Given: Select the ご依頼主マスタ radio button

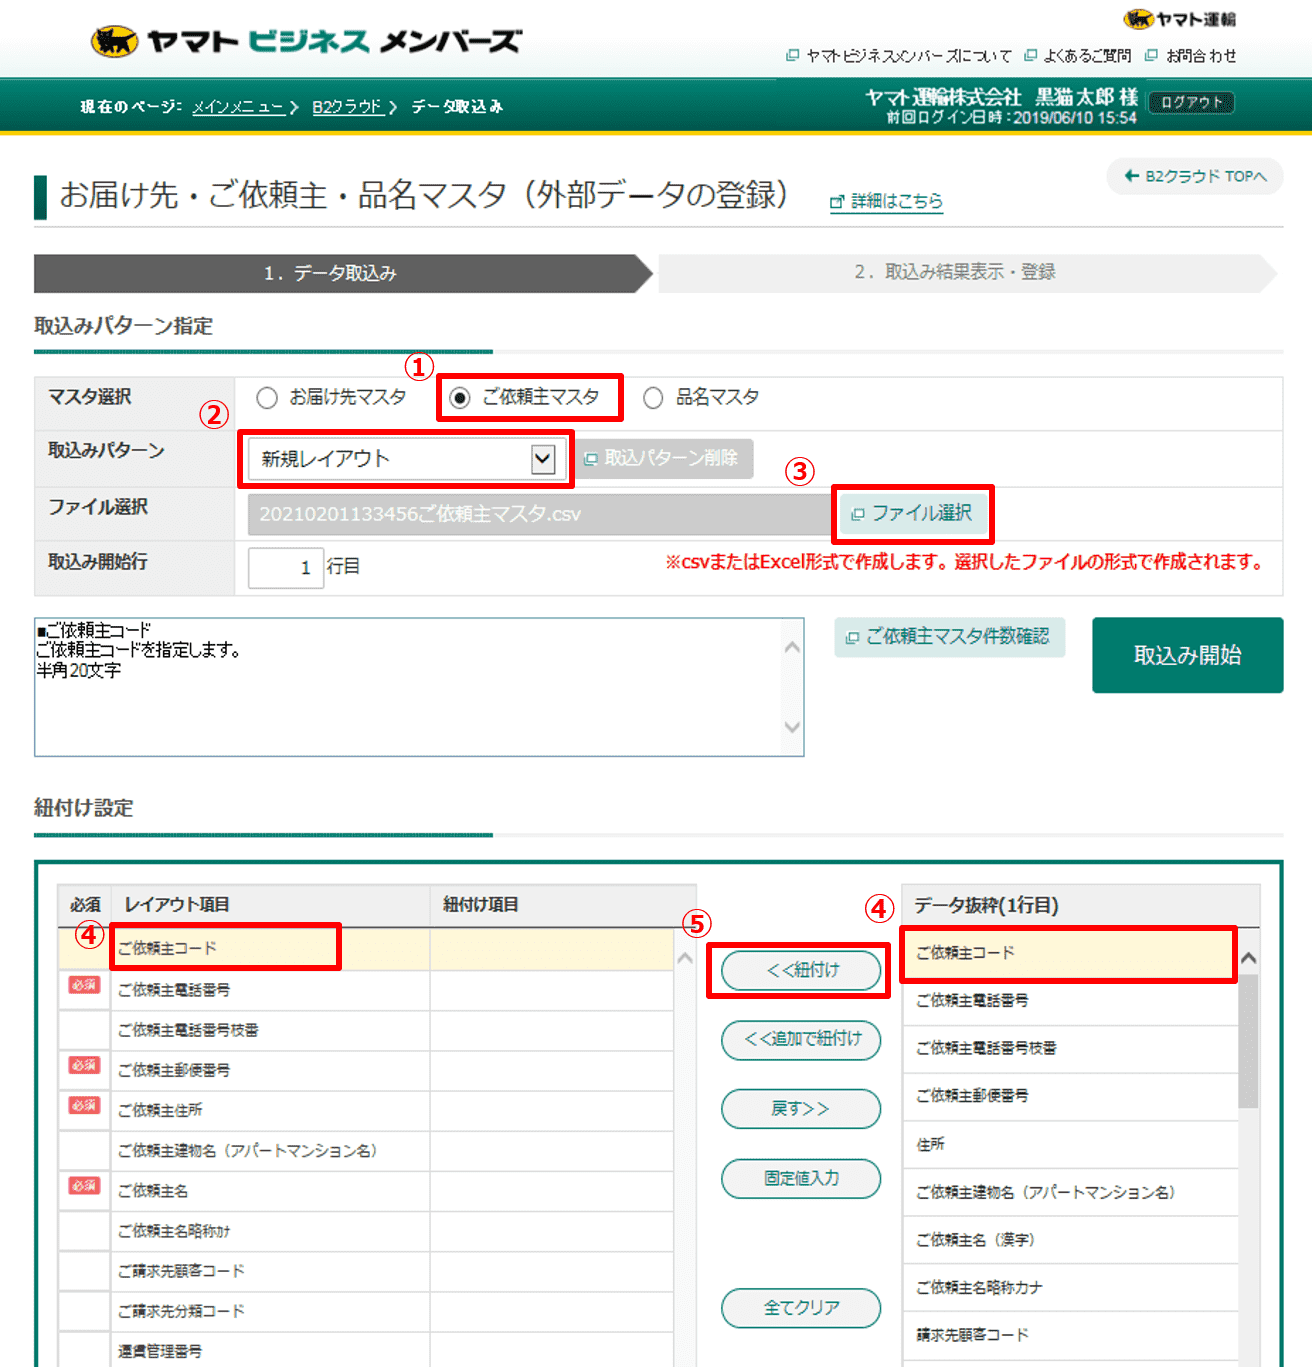Looking at the screenshot, I should pos(460,397).
